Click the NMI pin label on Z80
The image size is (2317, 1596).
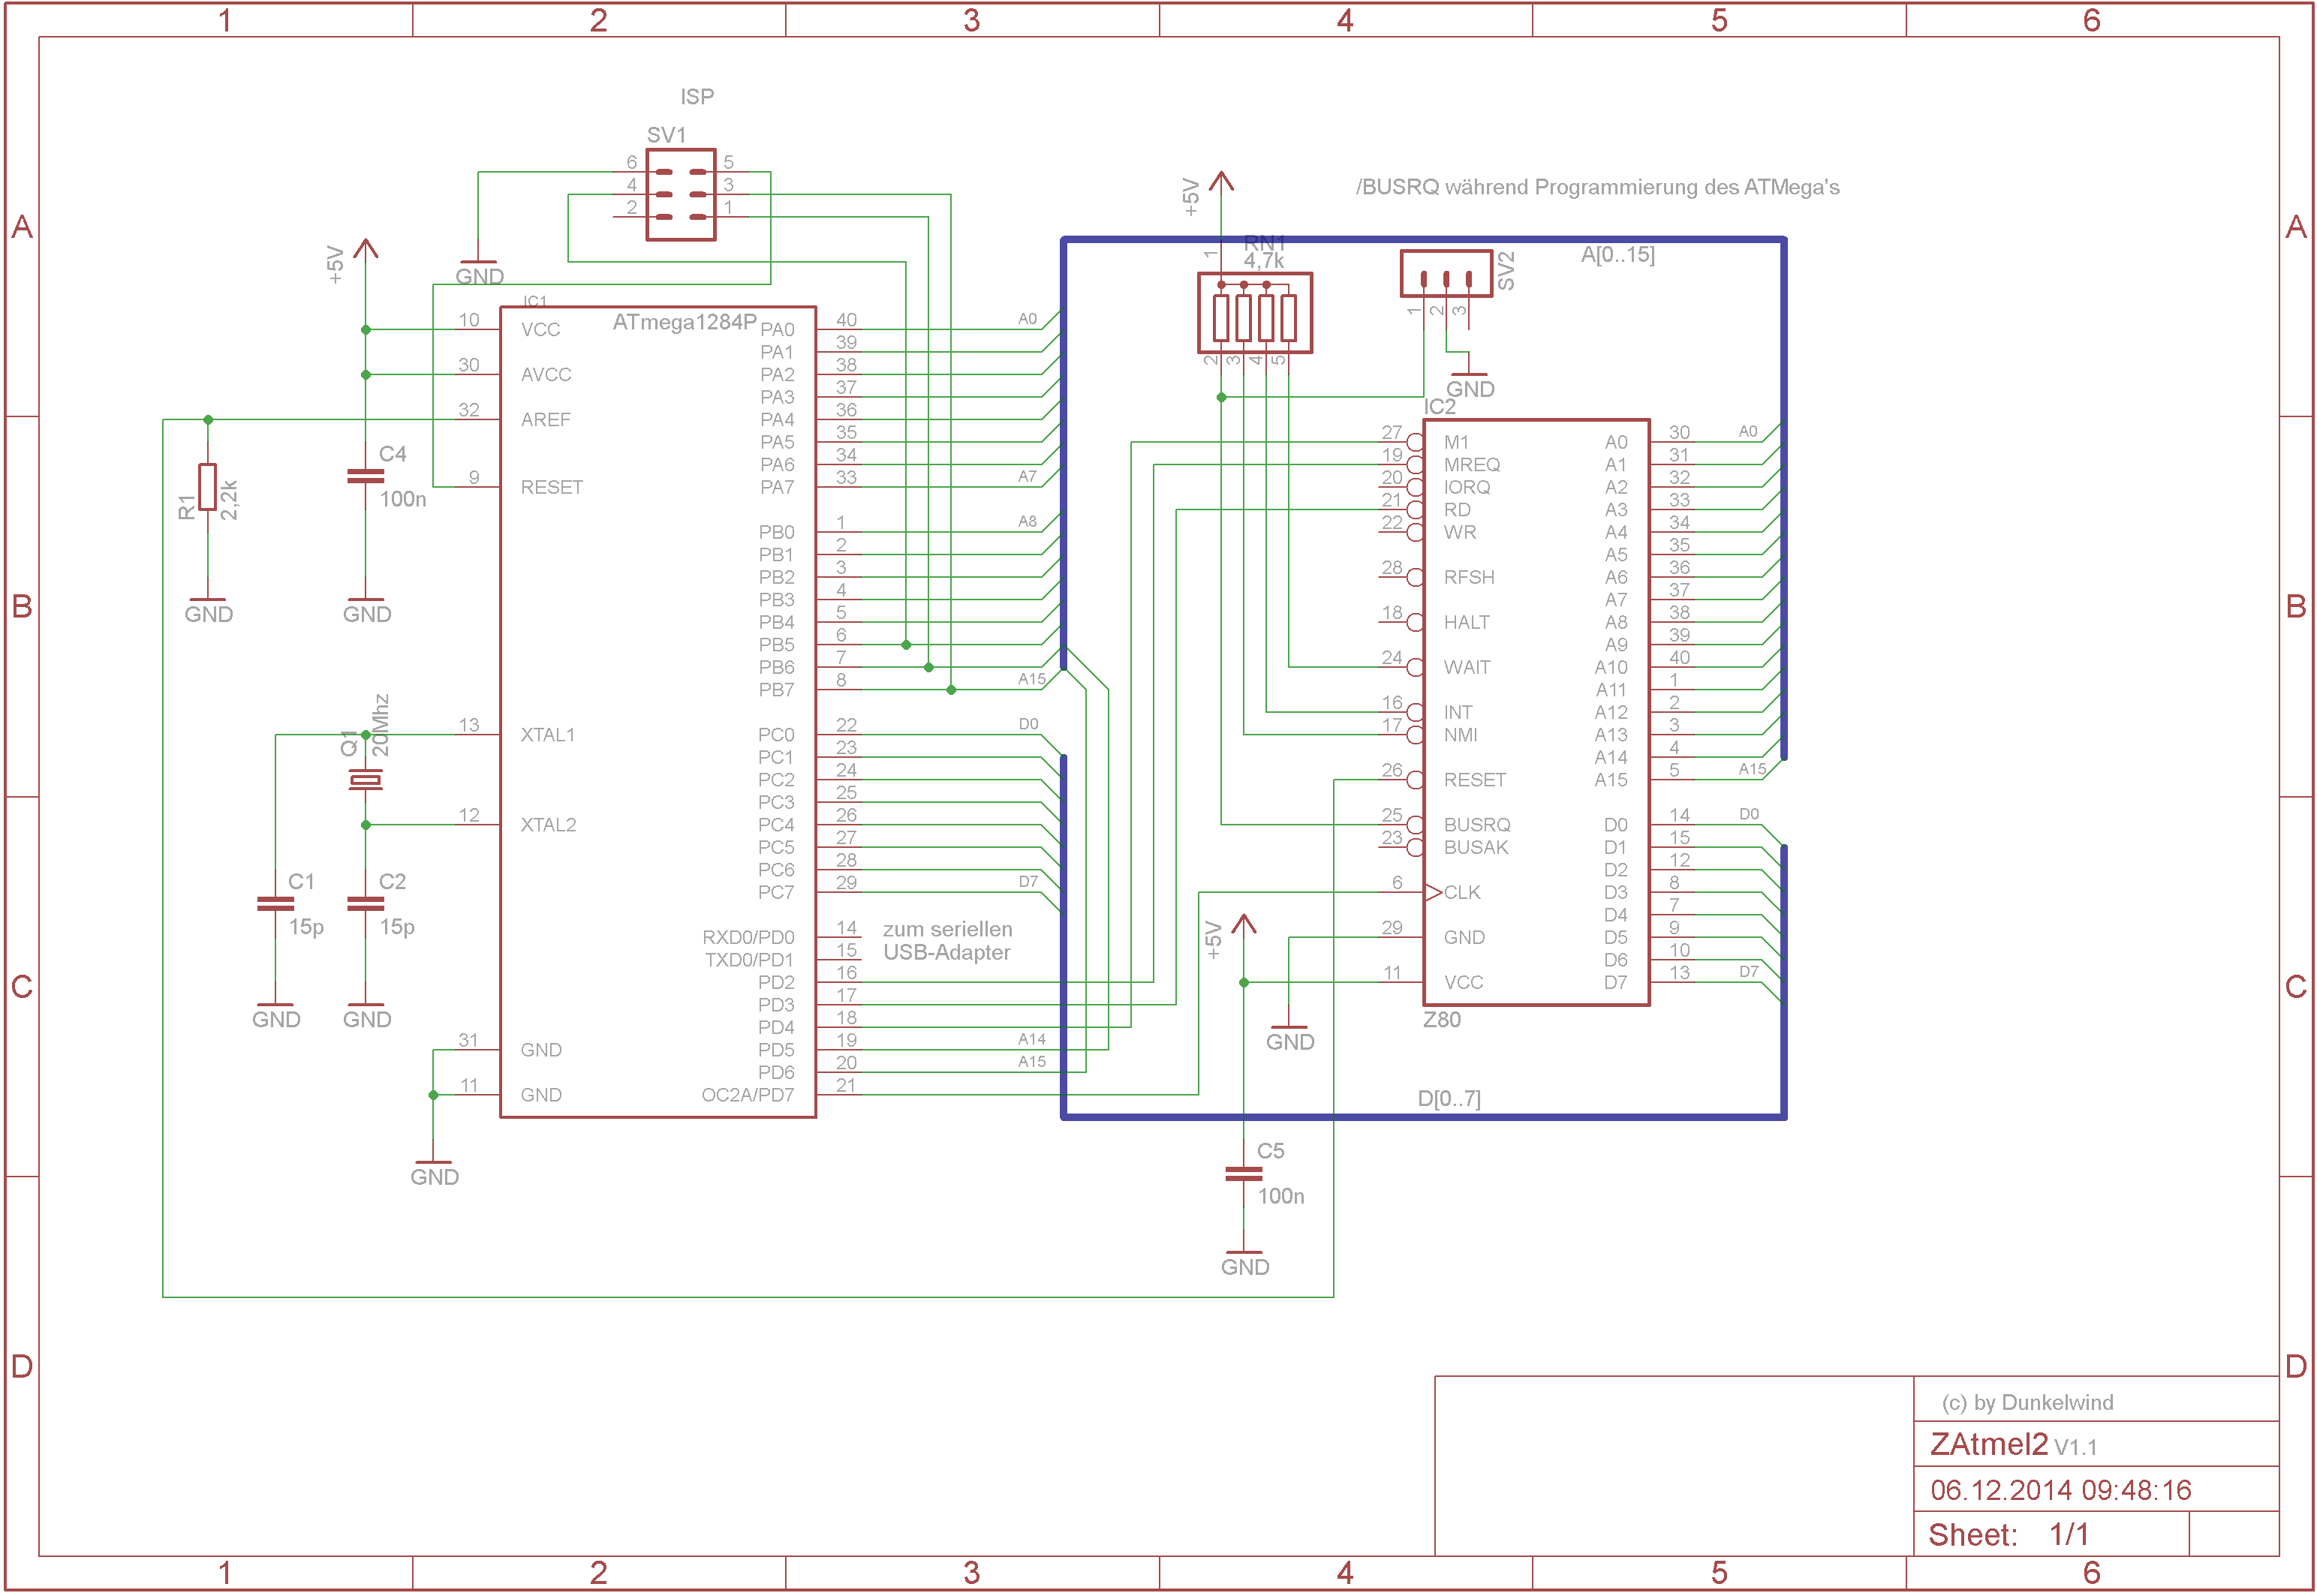[x=1460, y=735]
